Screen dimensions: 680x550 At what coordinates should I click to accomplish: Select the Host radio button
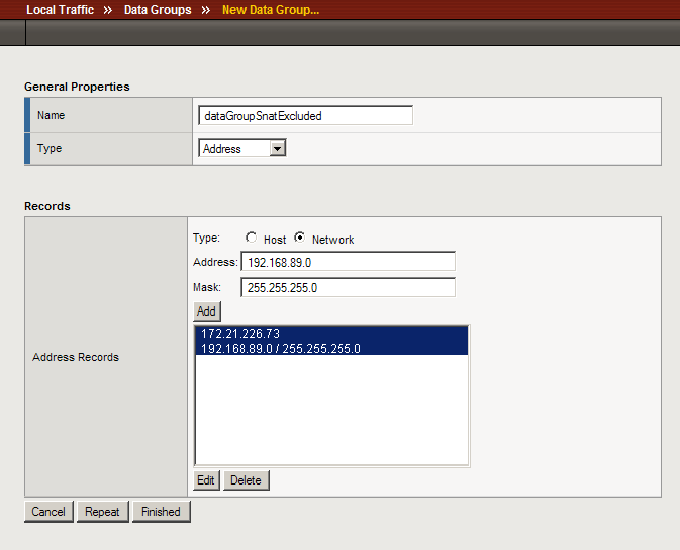pos(252,239)
